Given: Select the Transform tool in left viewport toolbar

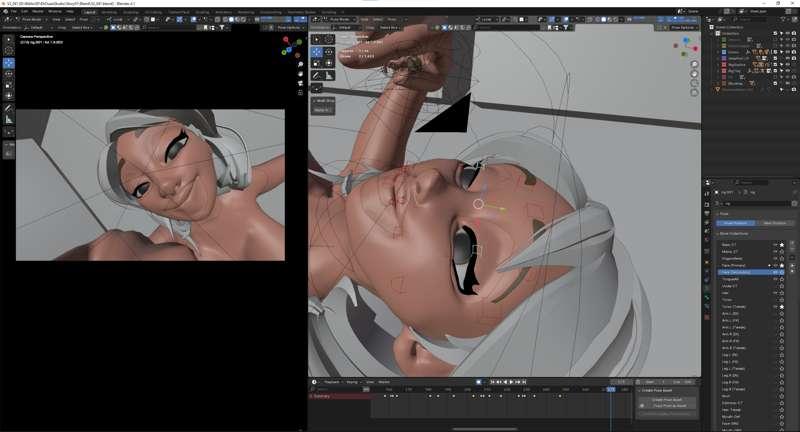Looking at the screenshot, I should coord(9,96).
